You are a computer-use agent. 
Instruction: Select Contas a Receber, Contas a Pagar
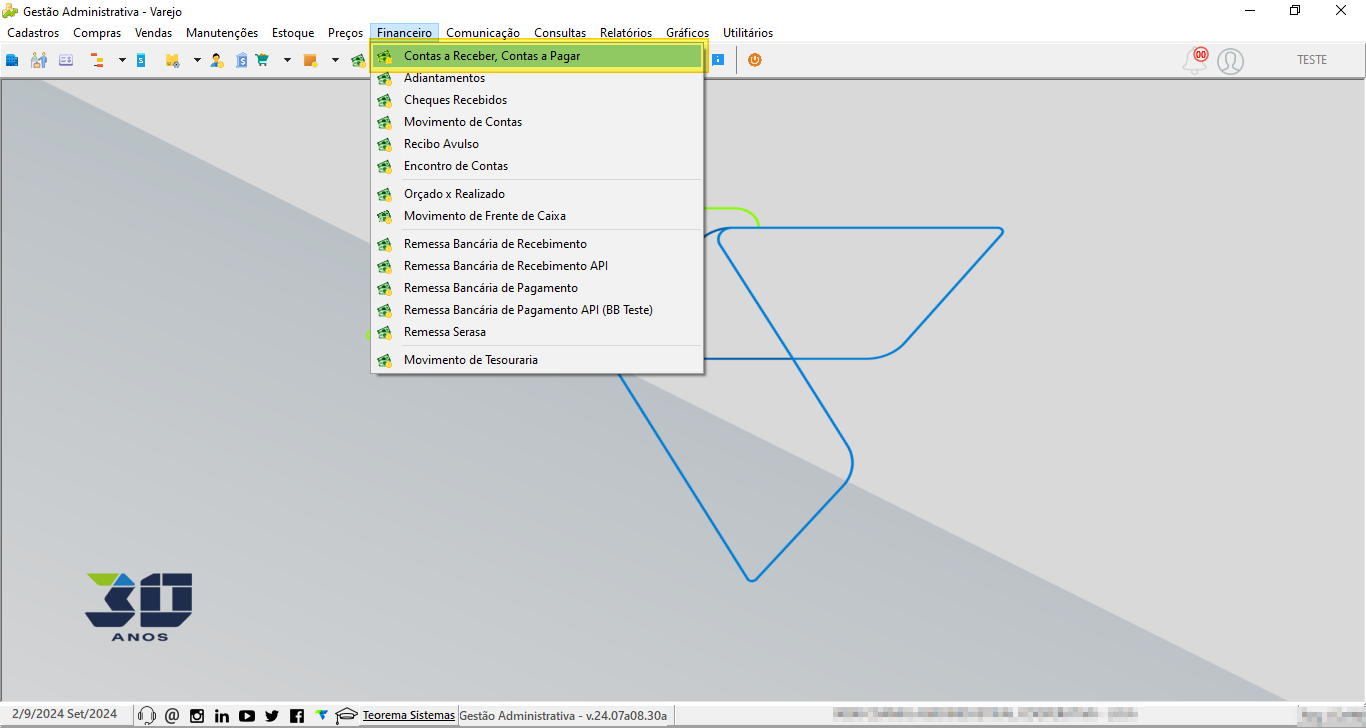tap(537, 56)
